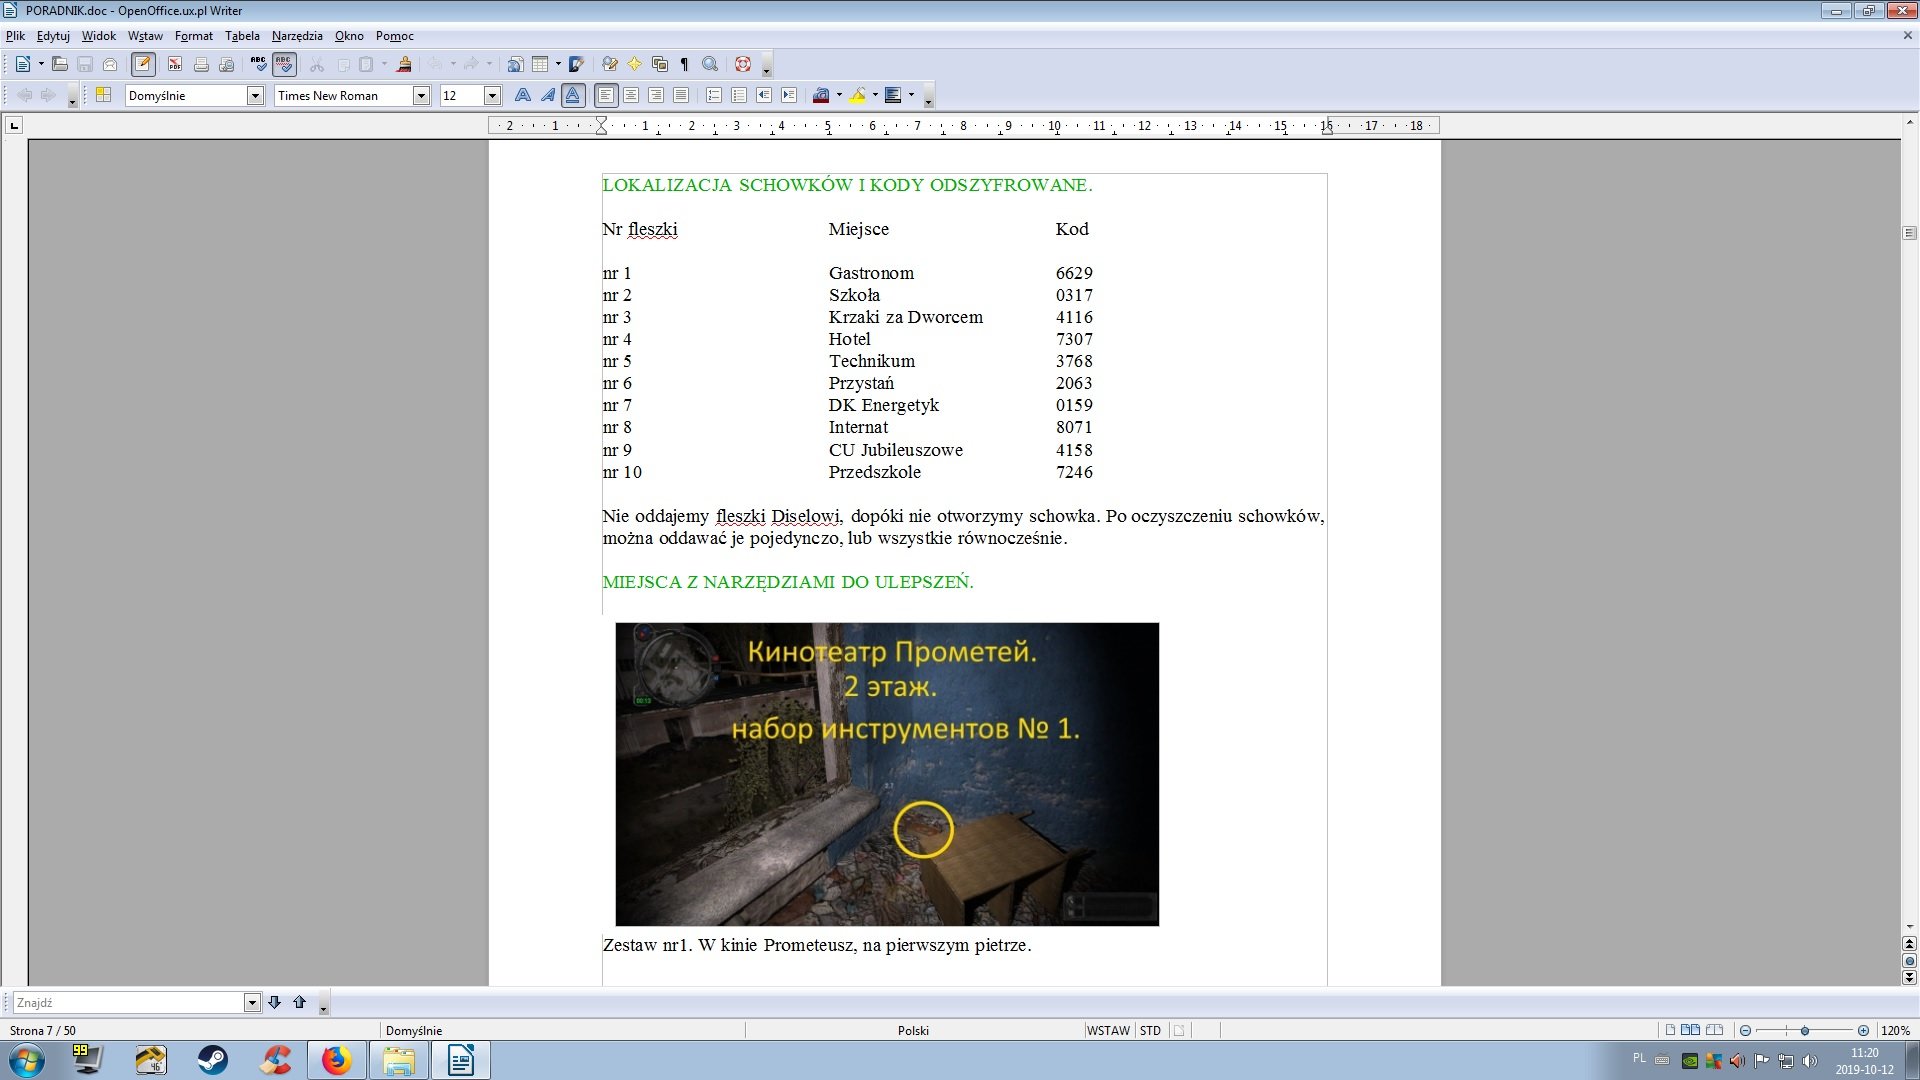Expand highlighting color dropdown arrow
Image resolution: width=1920 pixels, height=1080 pixels.
pyautogui.click(x=874, y=95)
